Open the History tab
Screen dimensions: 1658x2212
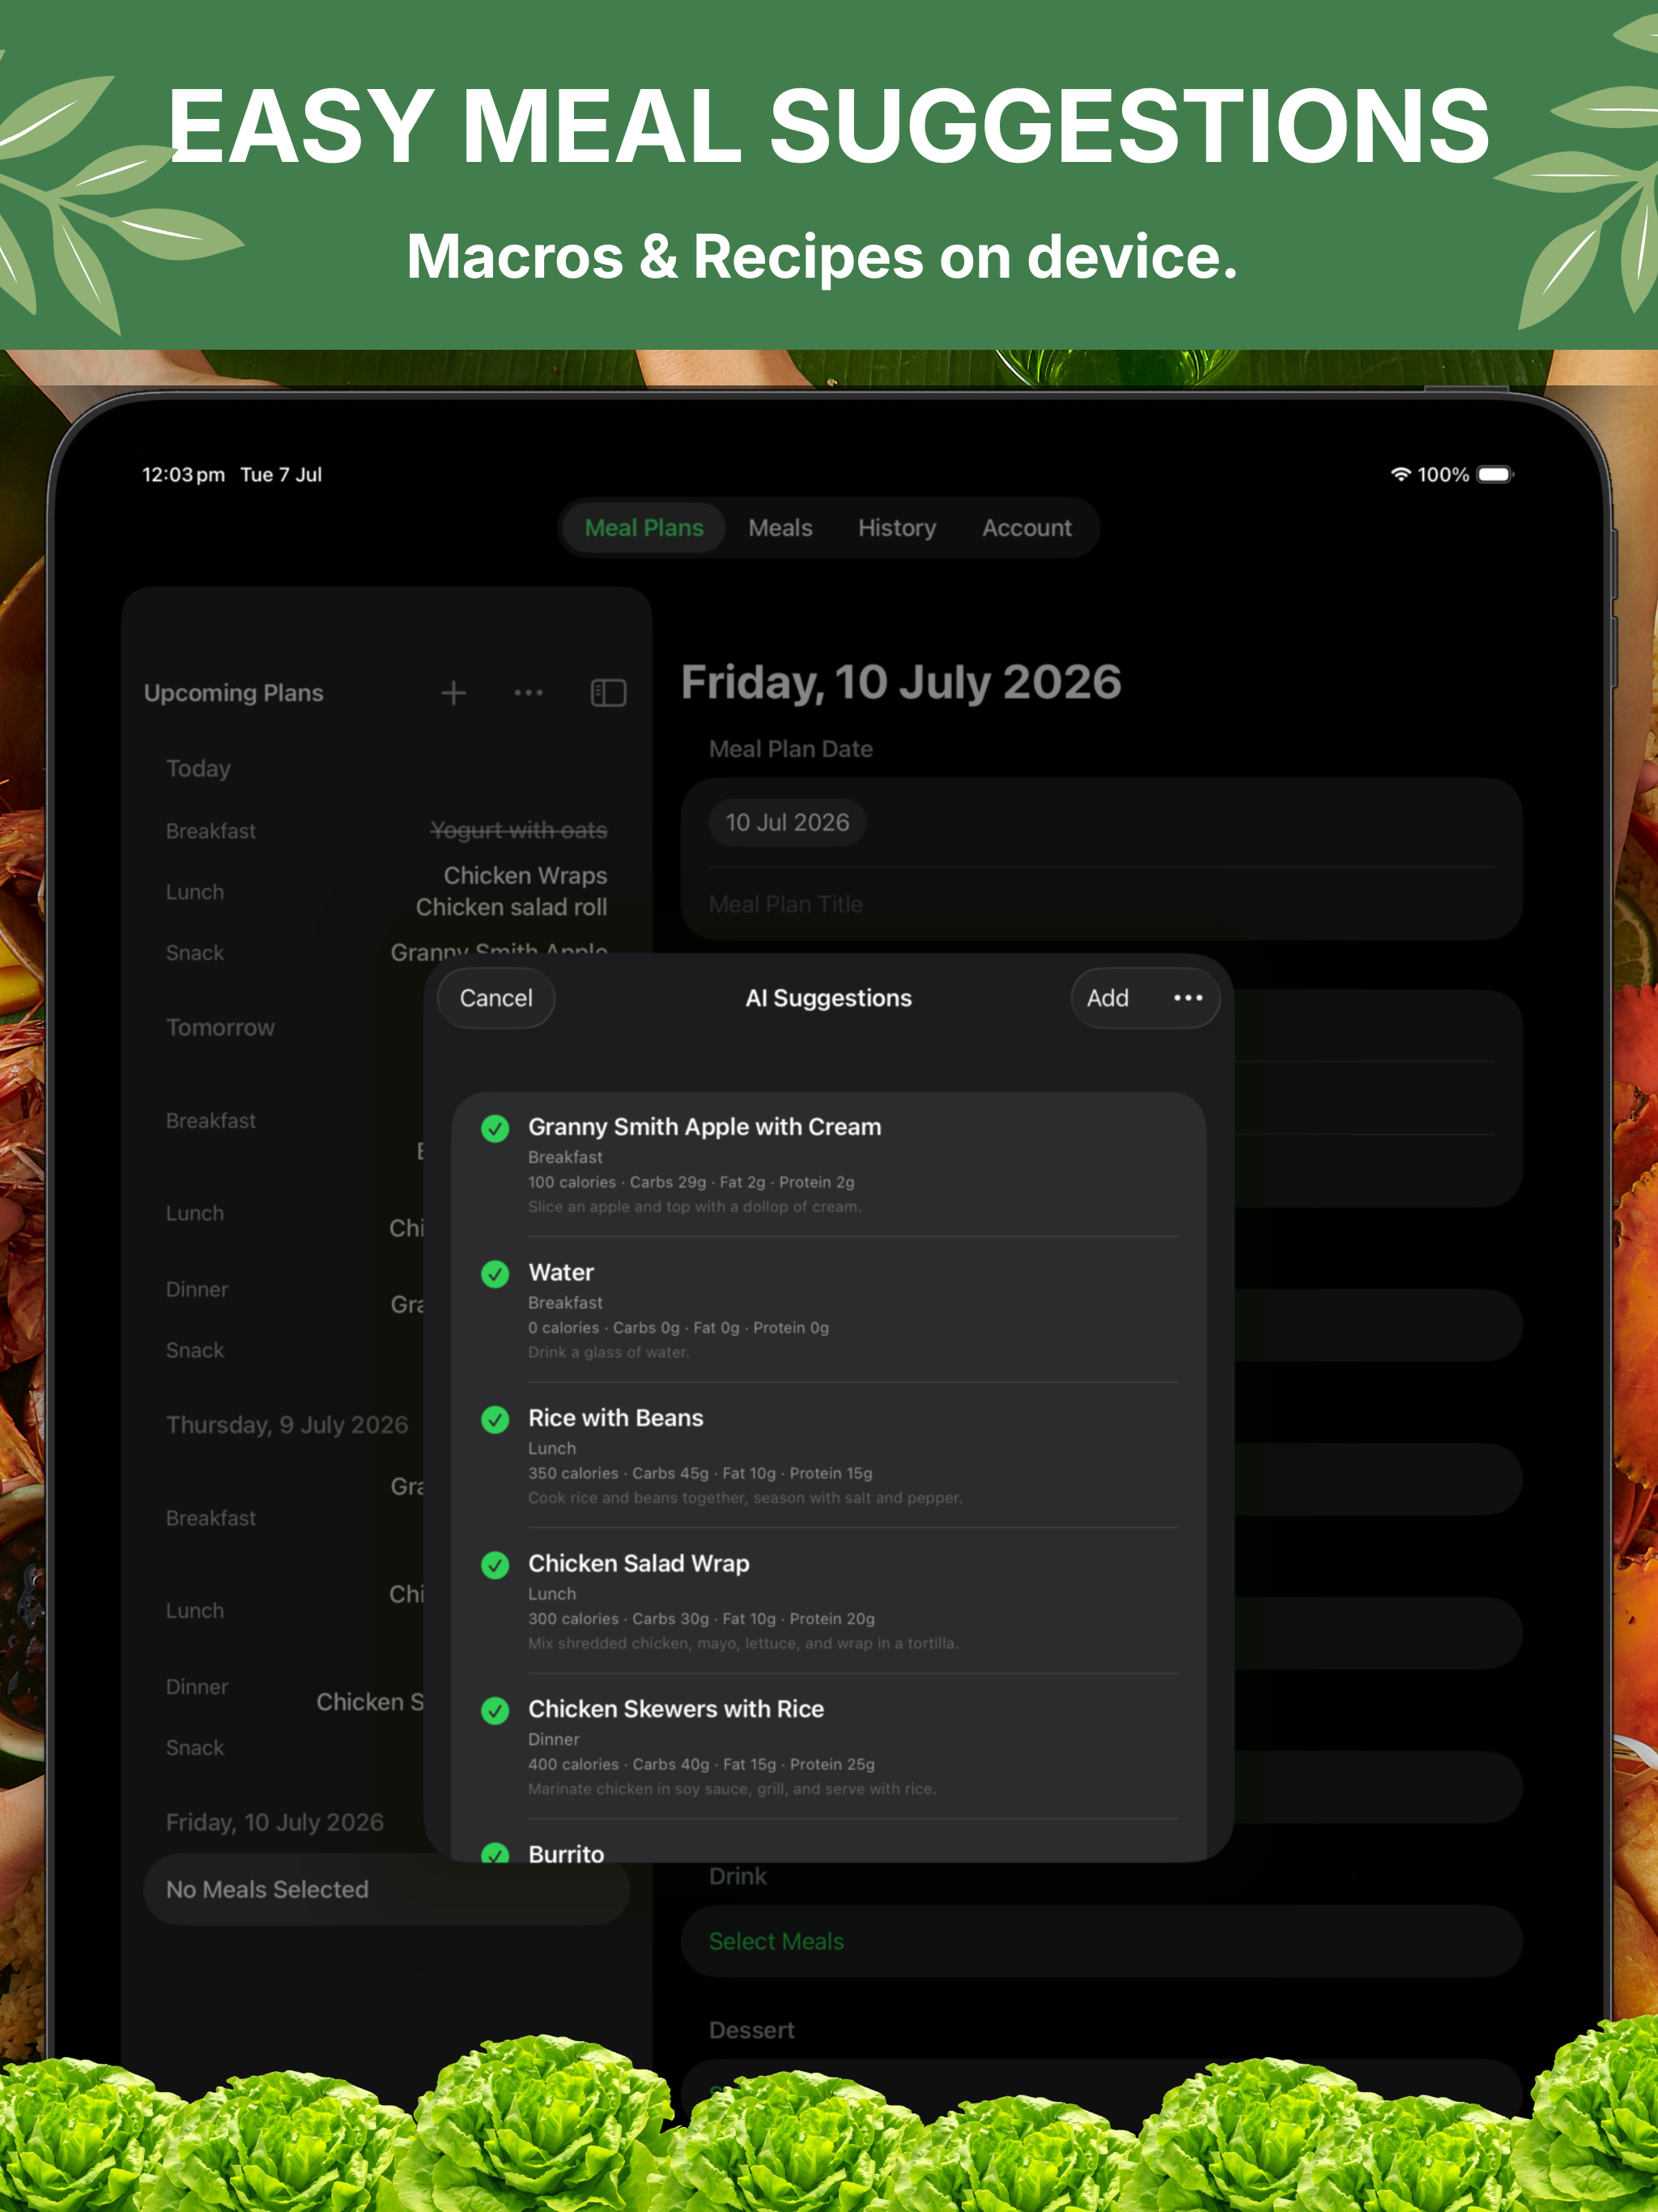897,528
